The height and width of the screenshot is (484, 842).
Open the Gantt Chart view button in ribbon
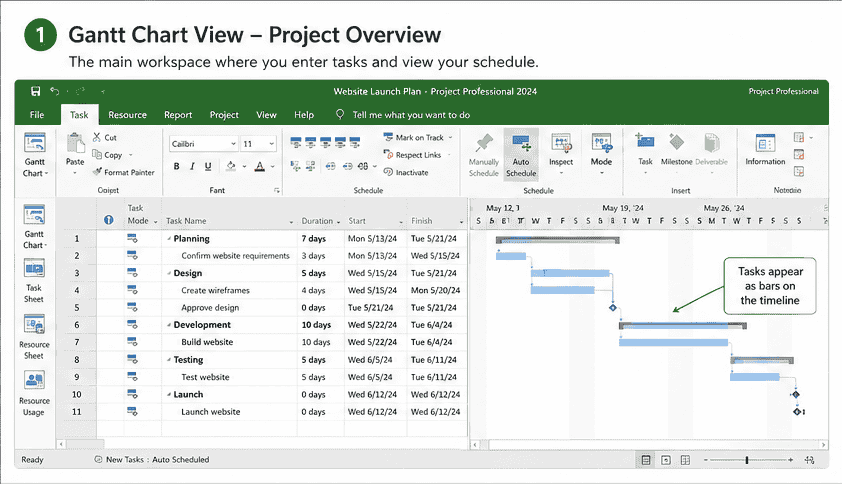point(35,155)
